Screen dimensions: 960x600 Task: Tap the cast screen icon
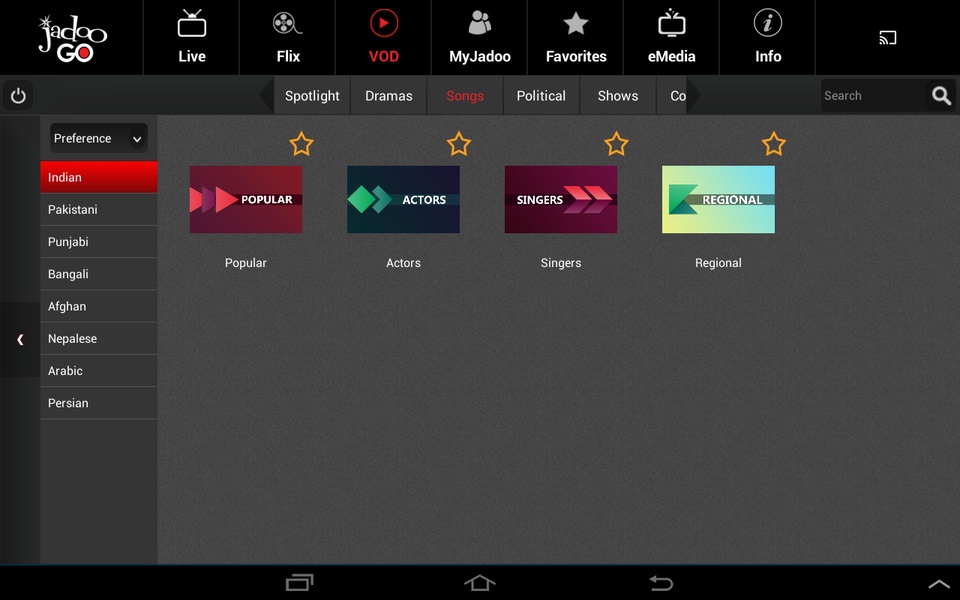click(888, 38)
